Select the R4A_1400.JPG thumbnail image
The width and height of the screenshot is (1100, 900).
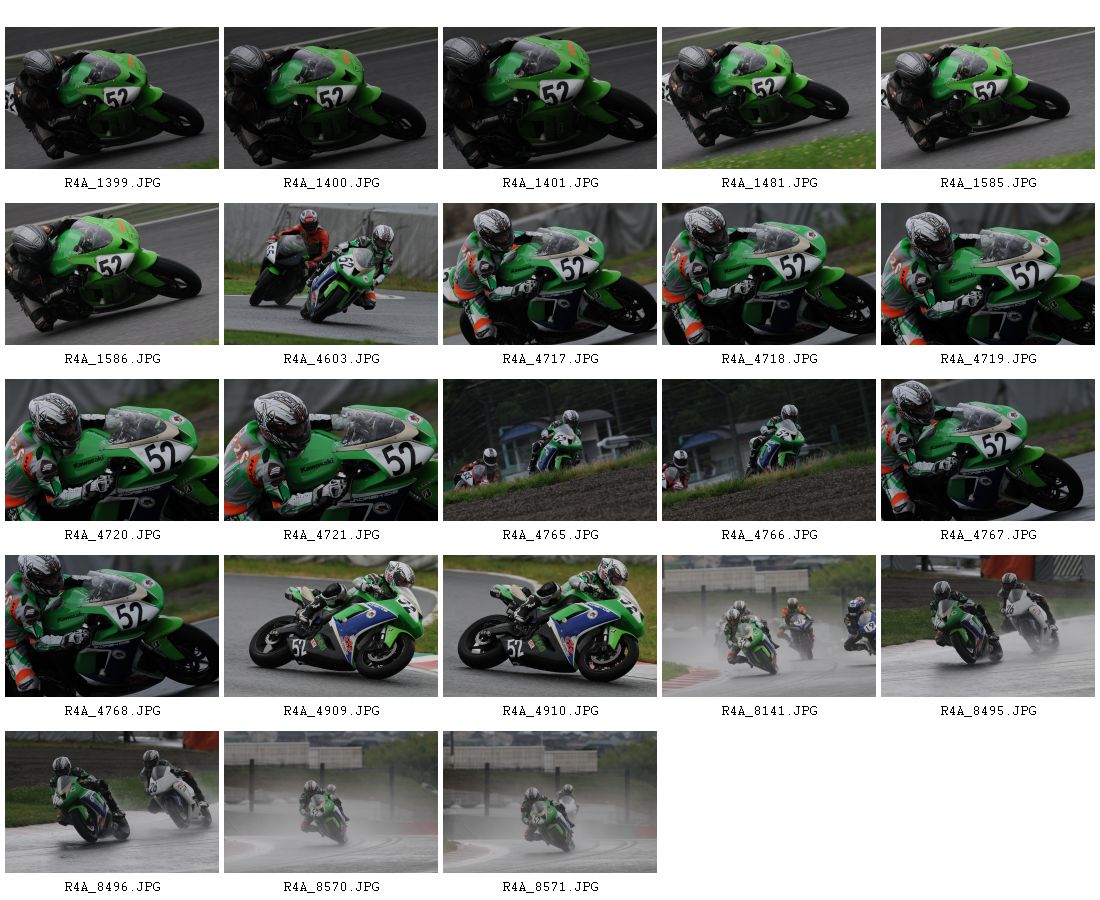click(x=330, y=98)
